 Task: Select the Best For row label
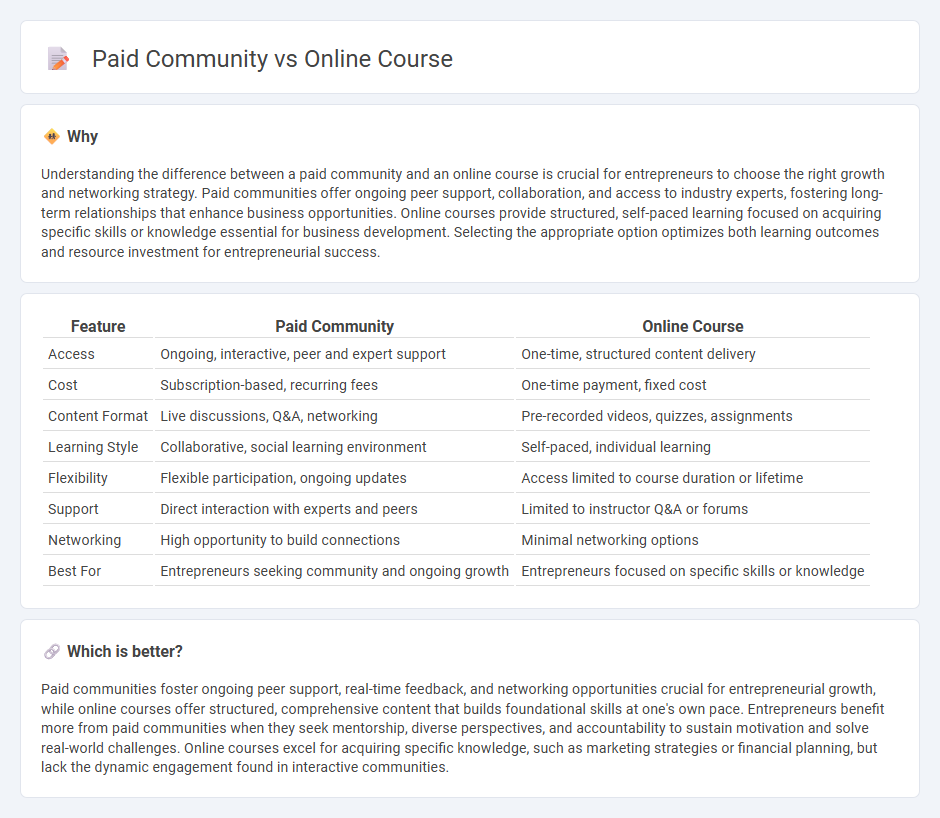[x=74, y=571]
